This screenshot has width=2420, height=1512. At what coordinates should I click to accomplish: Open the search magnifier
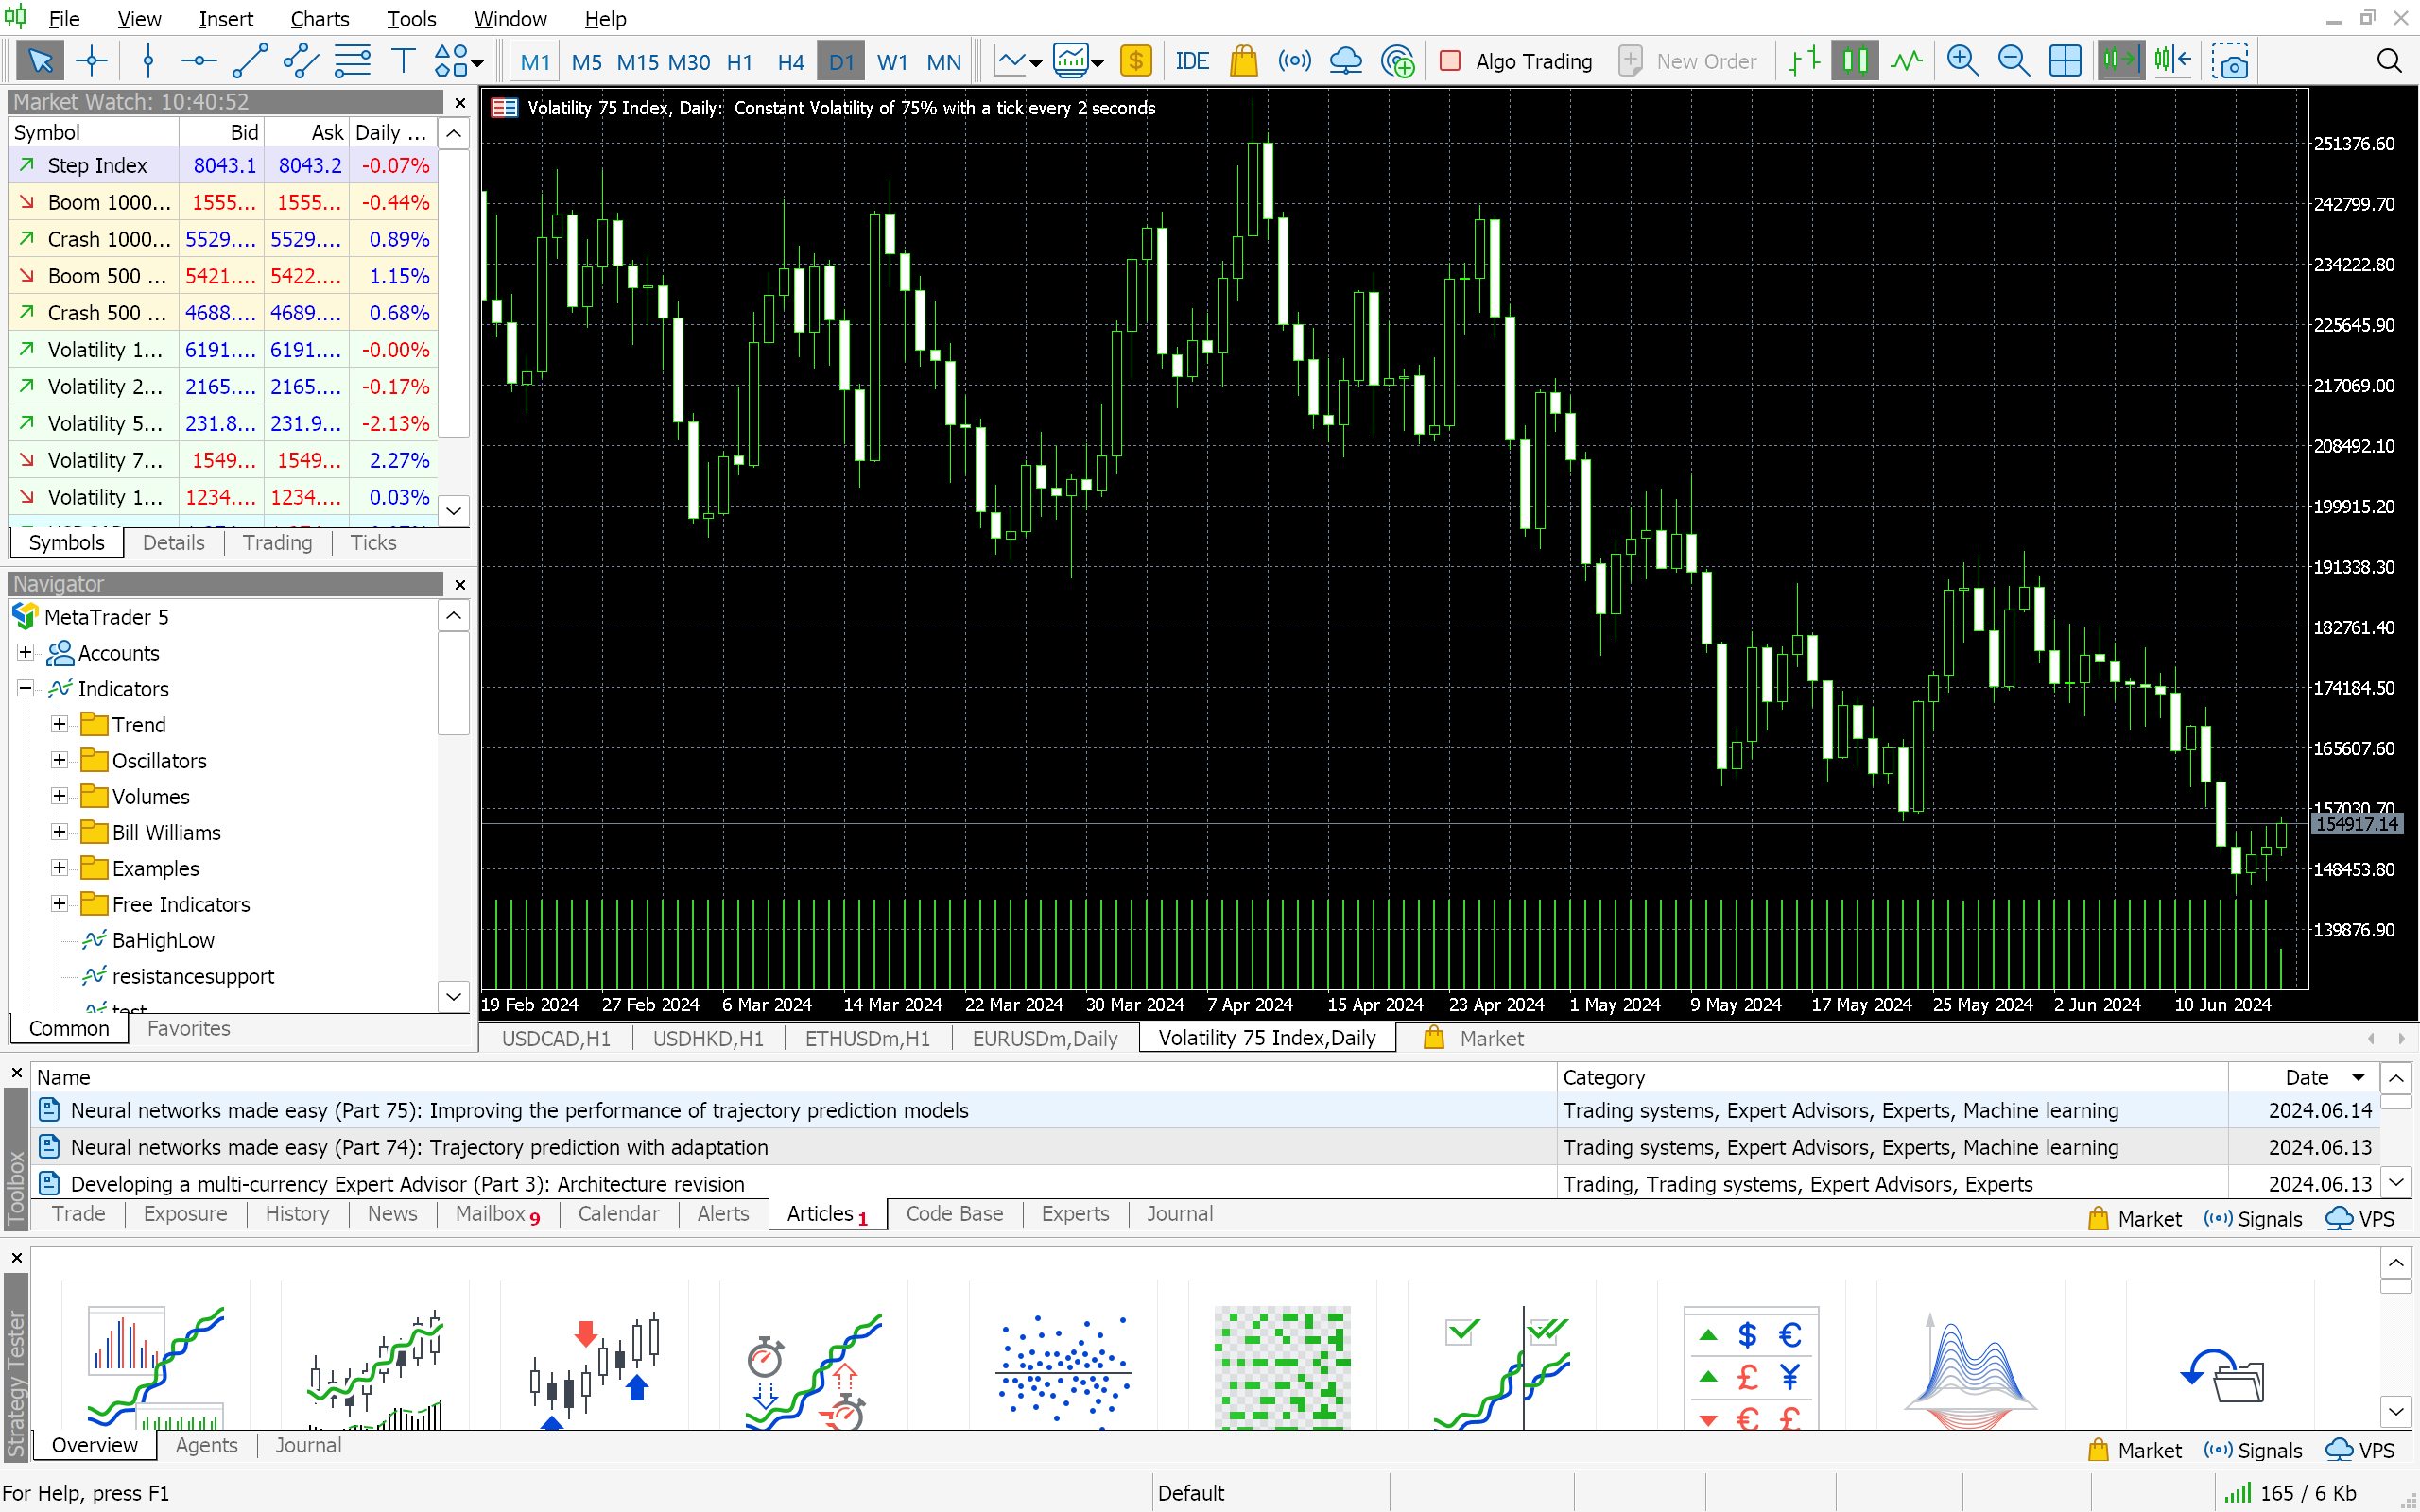pos(2389,61)
